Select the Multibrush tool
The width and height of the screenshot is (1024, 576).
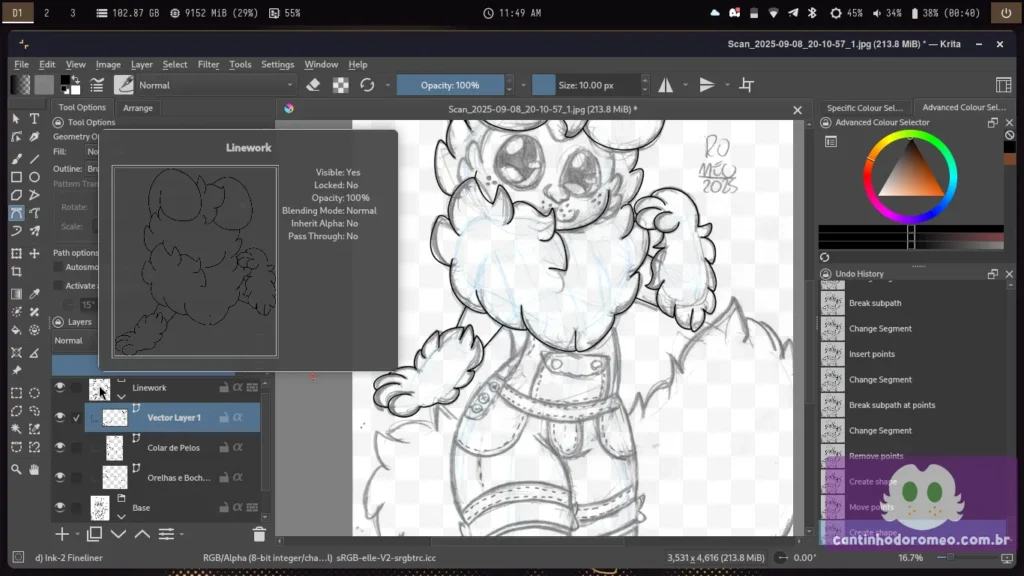[x=35, y=231]
